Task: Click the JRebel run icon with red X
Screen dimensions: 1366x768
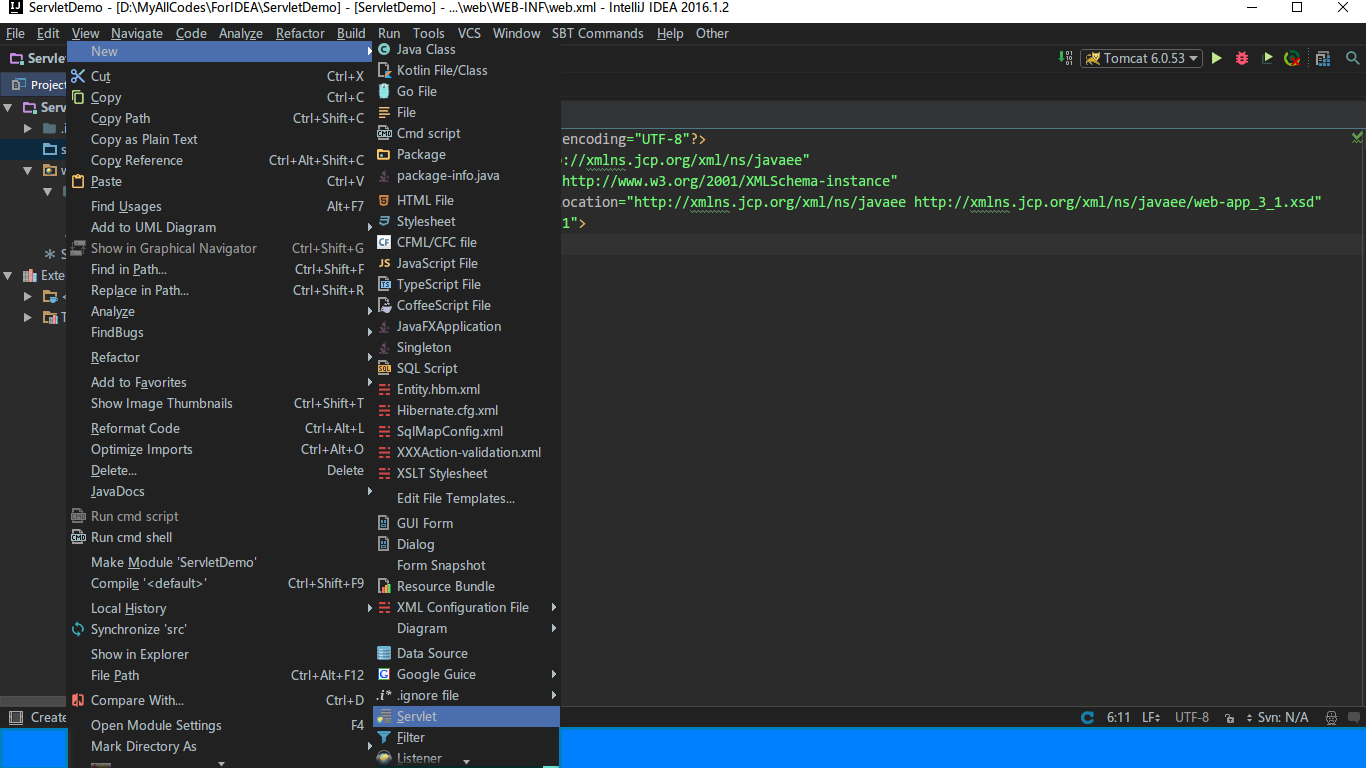Action: tap(1292, 58)
